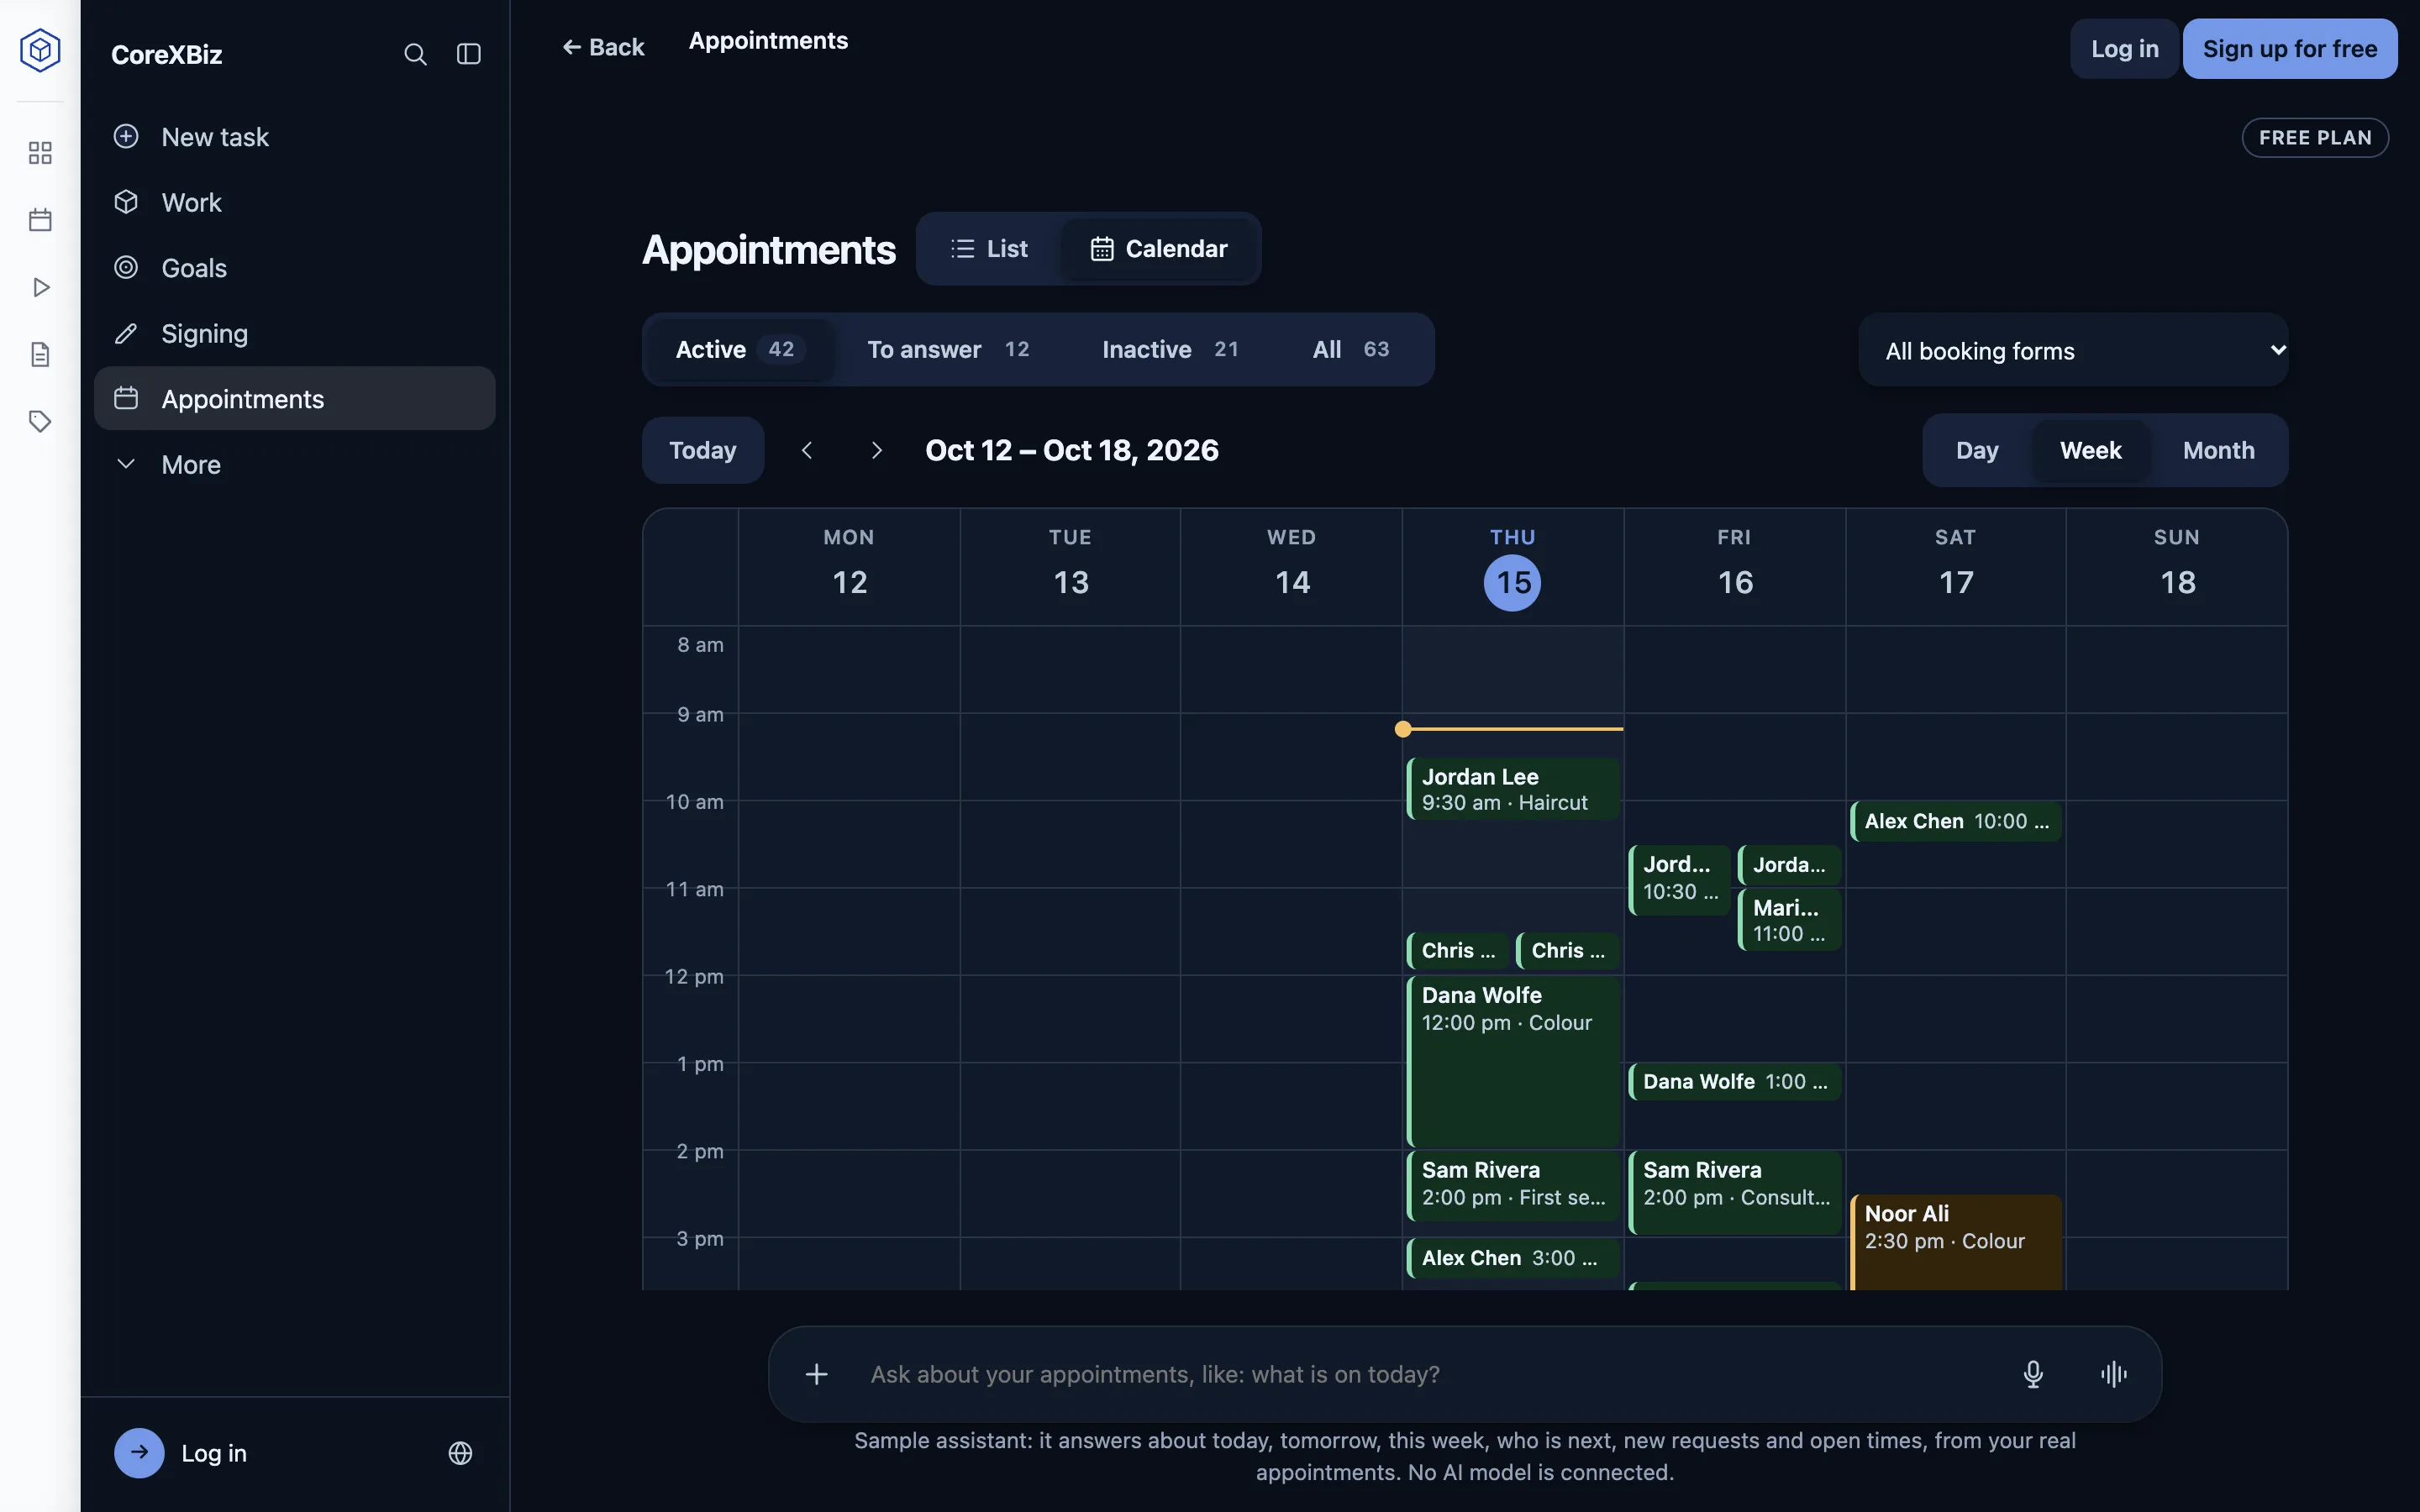Open Noor Ali 2:30 pm Colour appointment
This screenshot has height=1512, width=2420.
(x=1955, y=1242)
